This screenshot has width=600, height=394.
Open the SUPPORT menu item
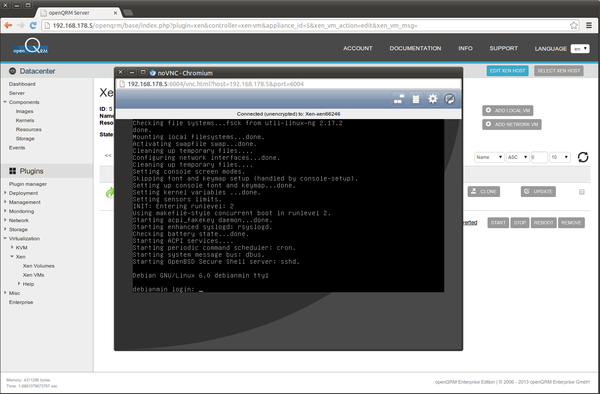(504, 48)
